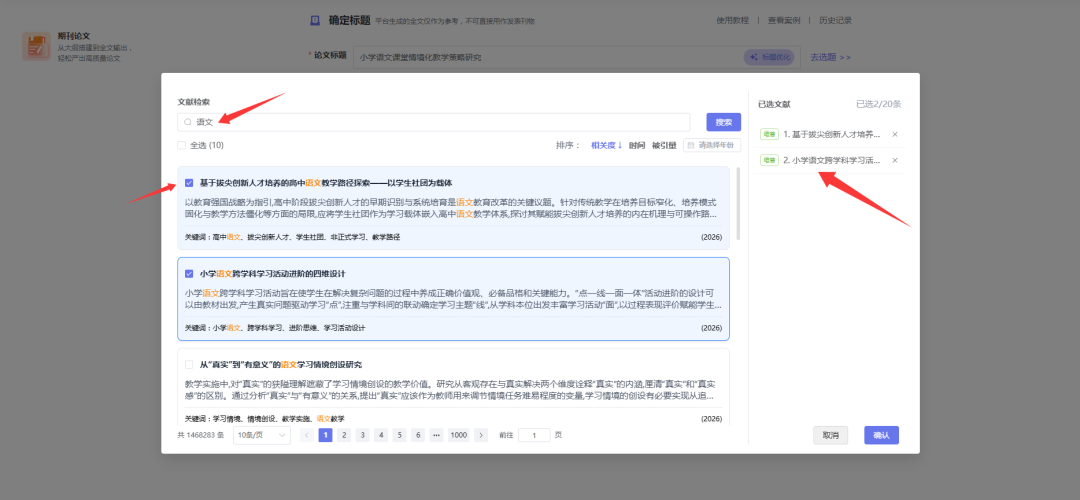Sort results by 相关度
The image size is (1080, 500).
point(606,145)
